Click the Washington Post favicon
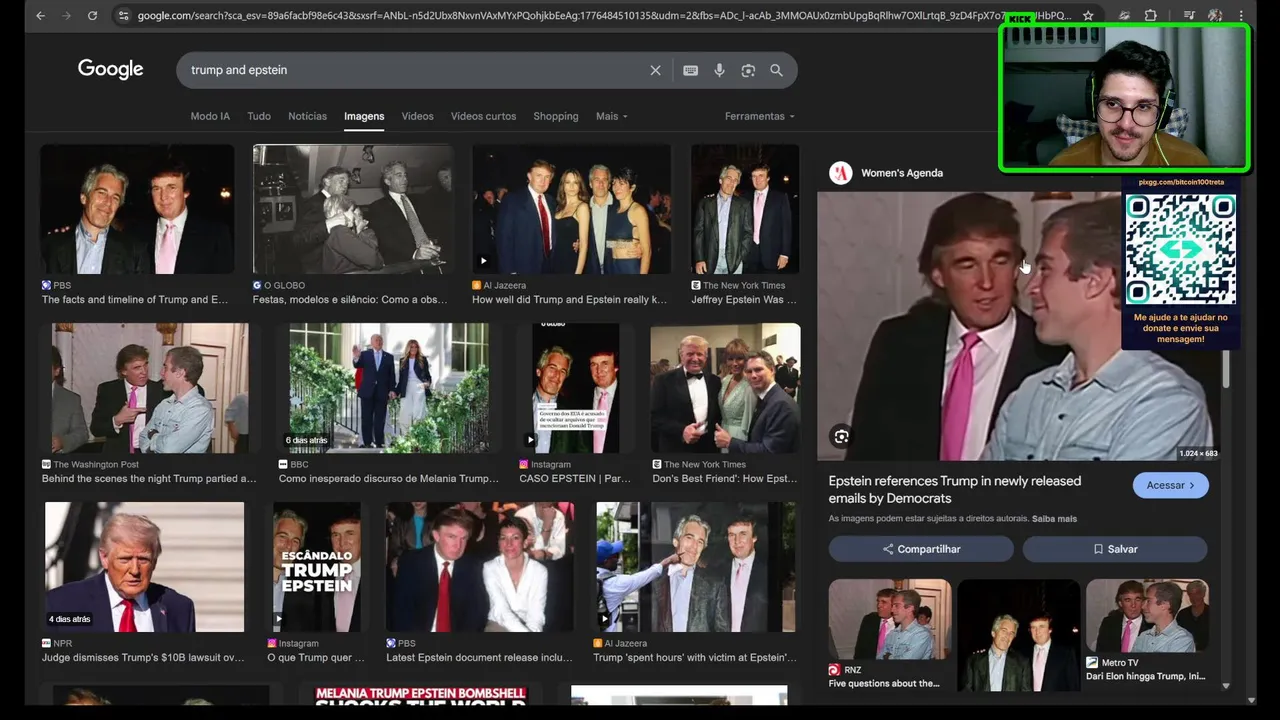The height and width of the screenshot is (720, 1280). click(46, 464)
